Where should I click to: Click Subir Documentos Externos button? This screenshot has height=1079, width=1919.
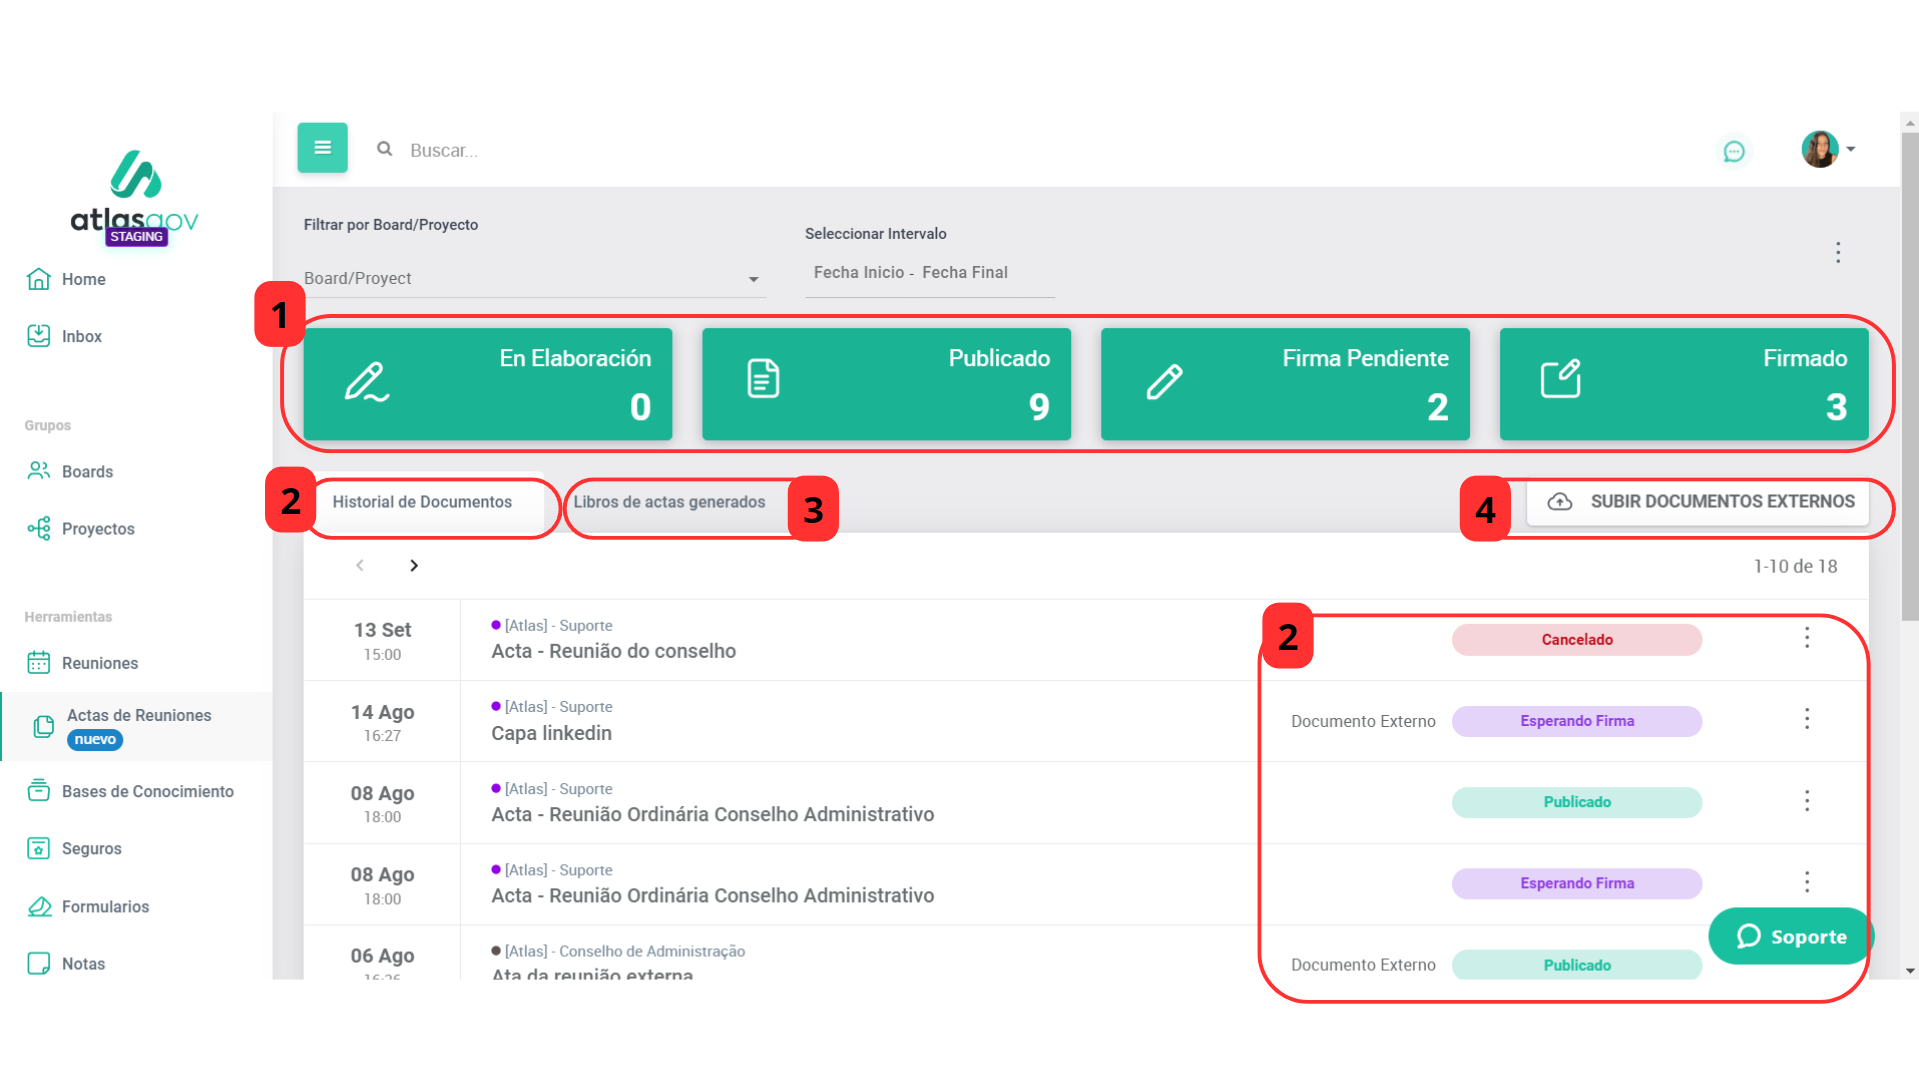(x=1698, y=502)
